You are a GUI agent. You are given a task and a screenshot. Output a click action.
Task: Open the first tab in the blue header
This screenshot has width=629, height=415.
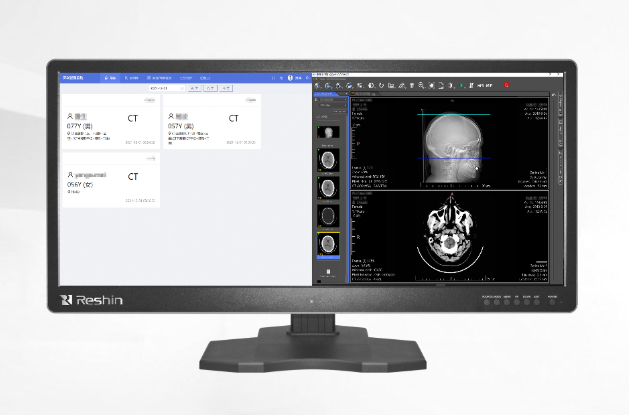(x=112, y=77)
